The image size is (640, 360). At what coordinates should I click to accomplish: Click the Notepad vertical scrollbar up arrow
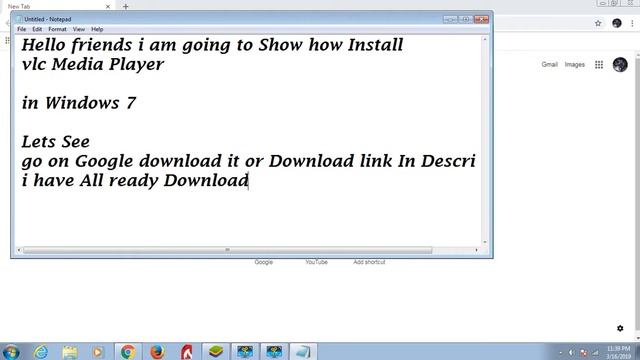click(485, 40)
